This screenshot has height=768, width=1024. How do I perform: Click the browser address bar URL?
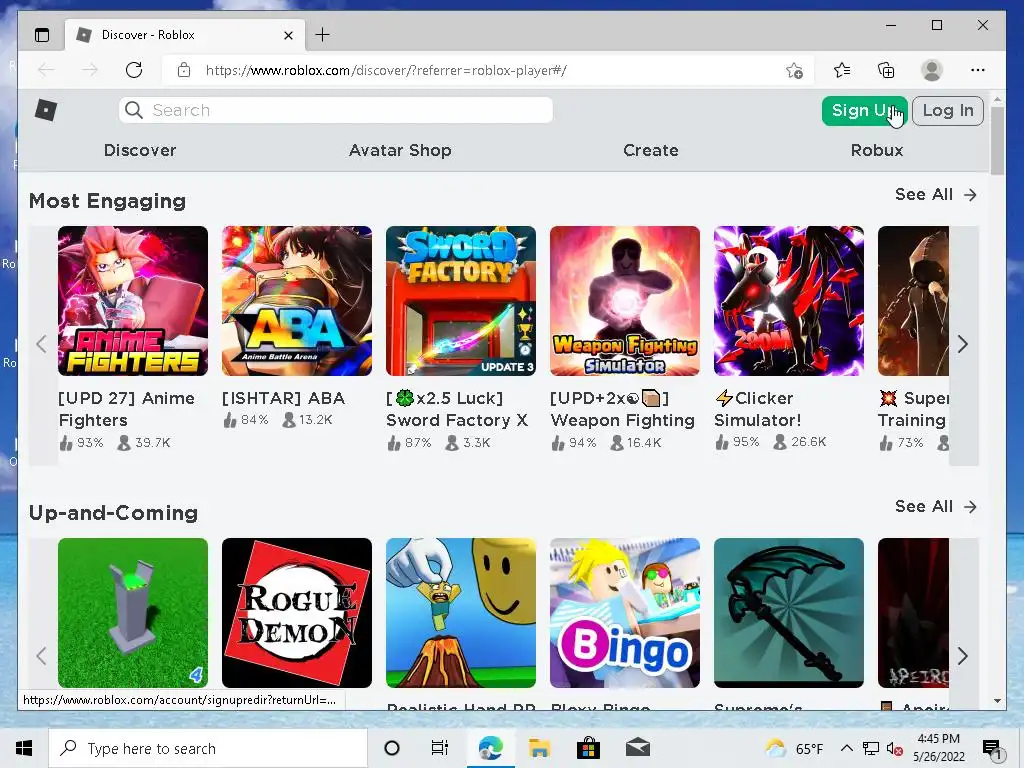[385, 71]
